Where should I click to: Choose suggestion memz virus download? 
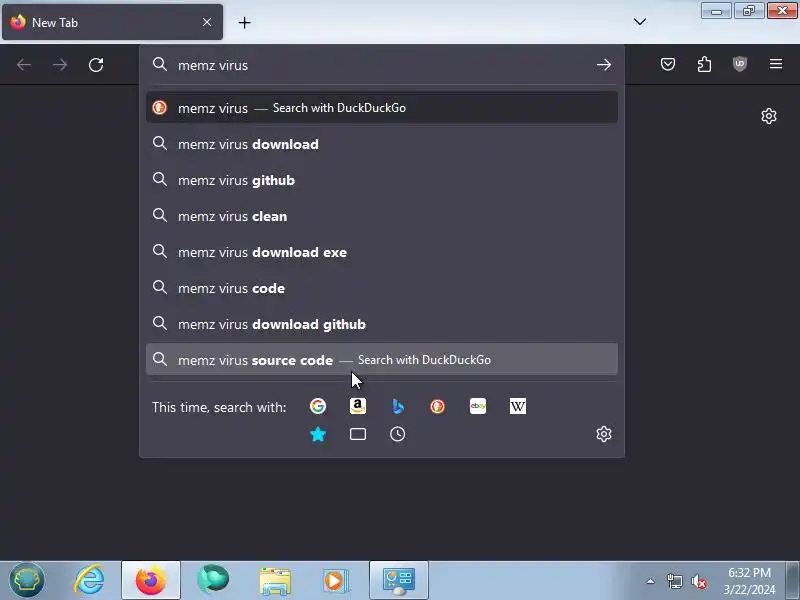coord(382,144)
